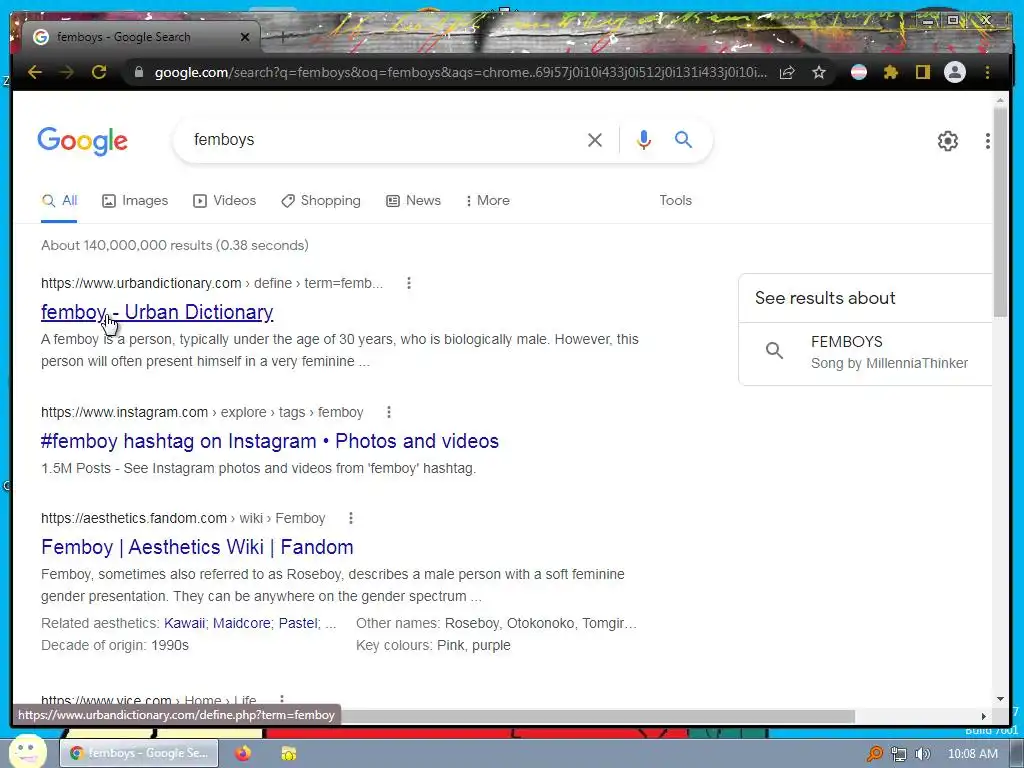The image size is (1024, 768).
Task: Open options dots for Instagram result
Action: pyautogui.click(x=389, y=412)
